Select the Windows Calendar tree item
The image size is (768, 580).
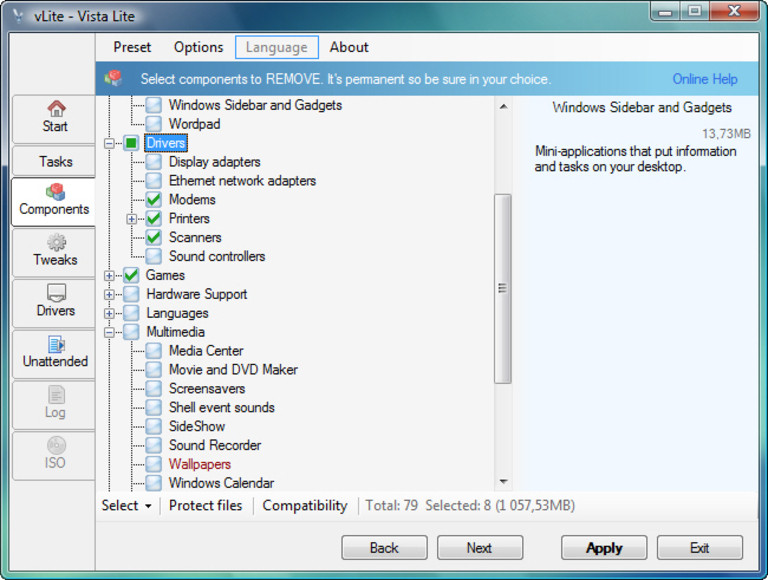tap(221, 483)
